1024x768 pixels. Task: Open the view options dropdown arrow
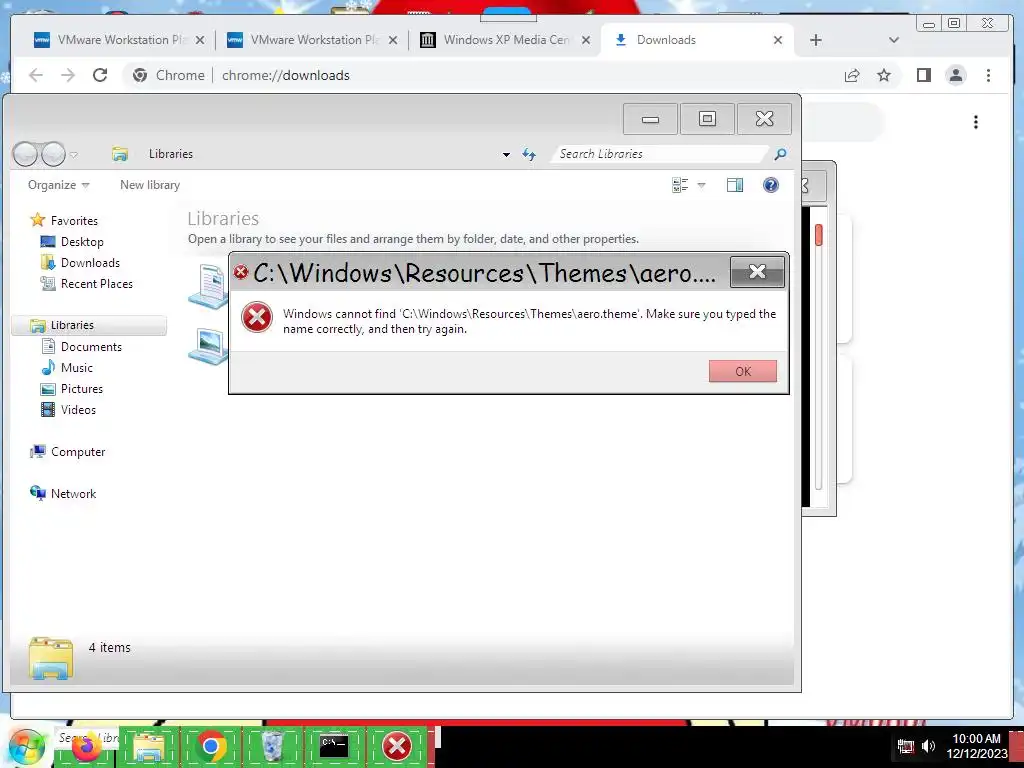click(701, 185)
